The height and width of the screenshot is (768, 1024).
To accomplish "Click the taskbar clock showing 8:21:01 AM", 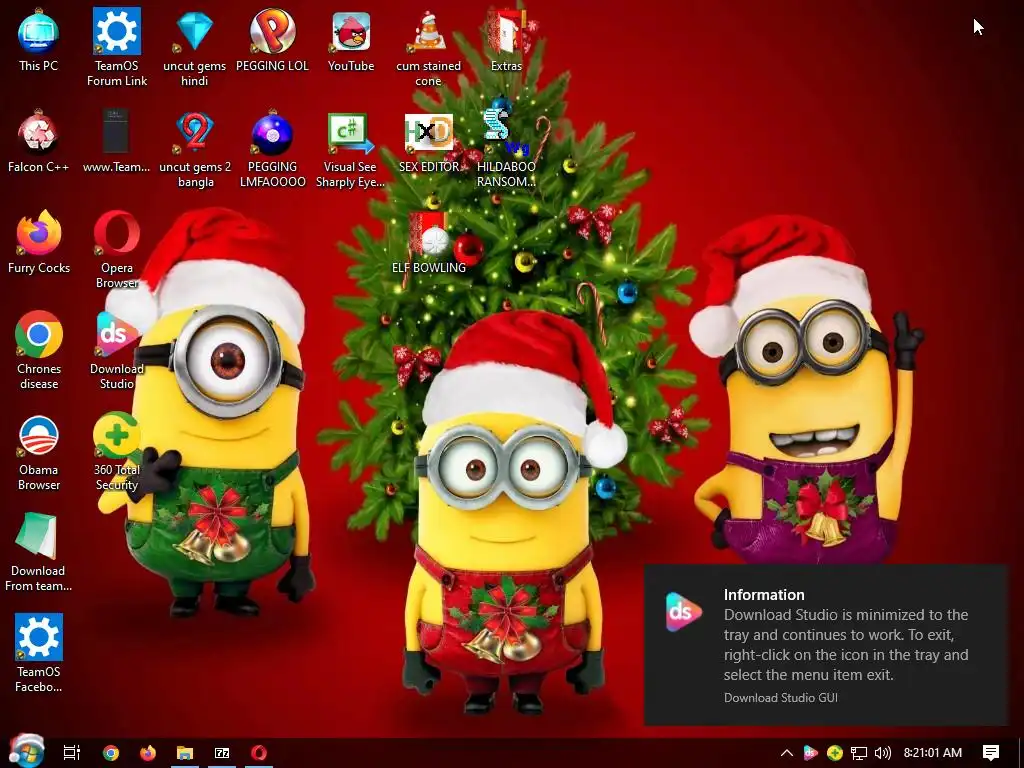I will [x=933, y=753].
